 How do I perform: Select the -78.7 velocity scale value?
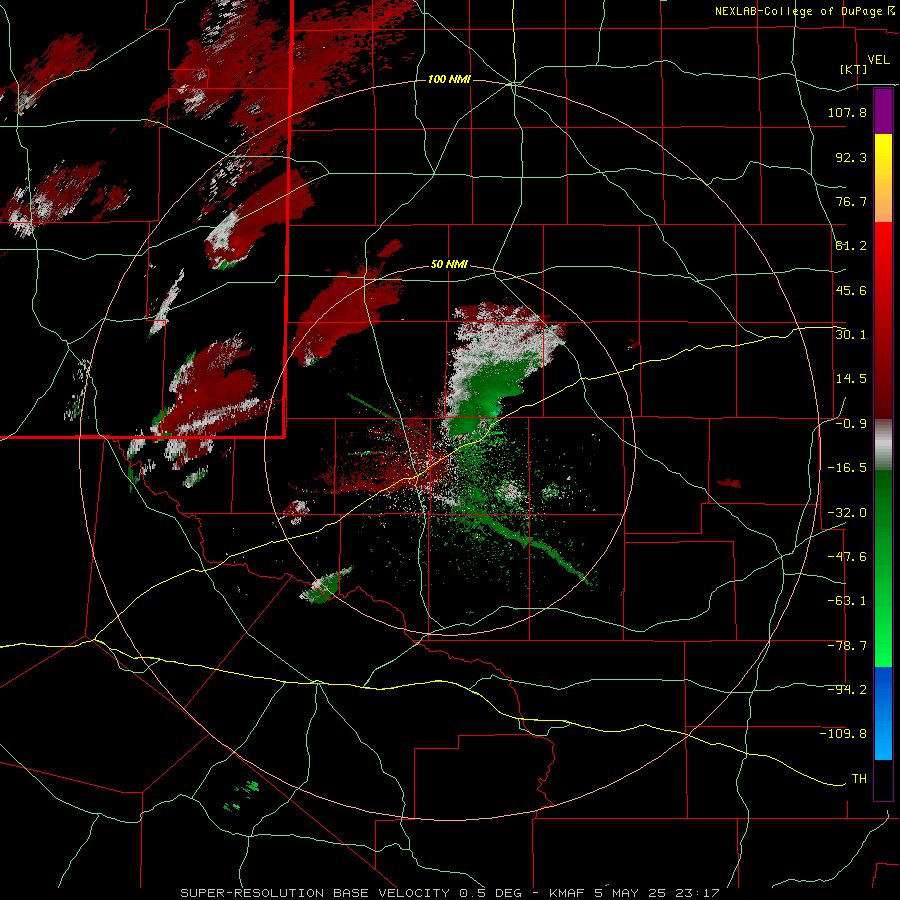tap(847, 646)
